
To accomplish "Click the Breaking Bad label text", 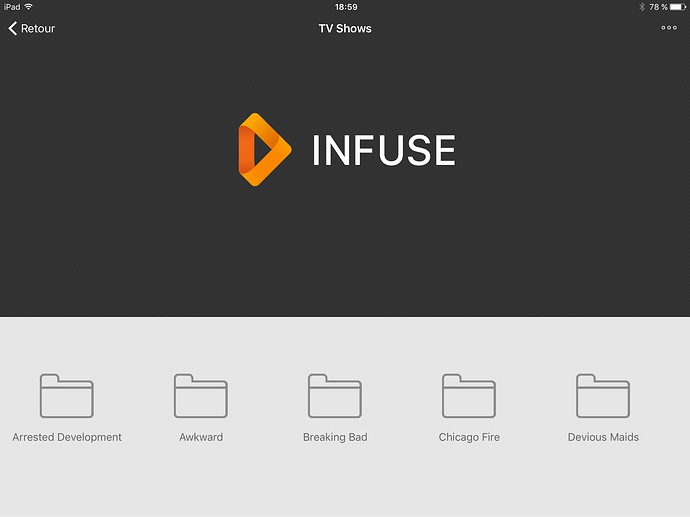I will tap(335, 437).
